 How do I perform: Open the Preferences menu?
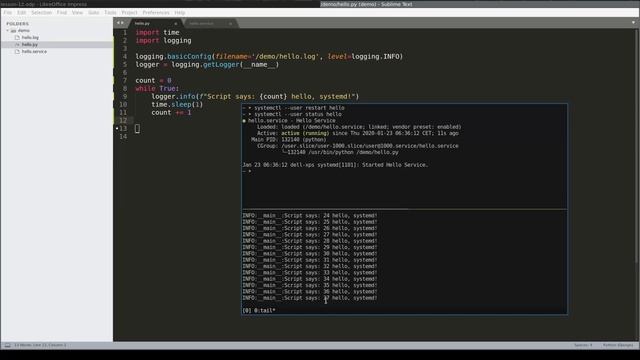[156, 13]
